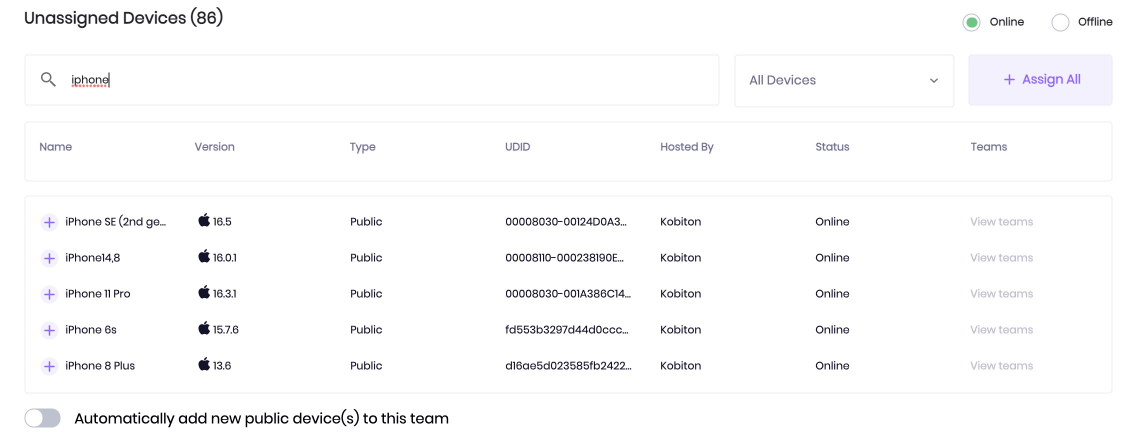Click the Unassigned Devices (86) heading
This screenshot has height=448, width=1131.
click(123, 19)
